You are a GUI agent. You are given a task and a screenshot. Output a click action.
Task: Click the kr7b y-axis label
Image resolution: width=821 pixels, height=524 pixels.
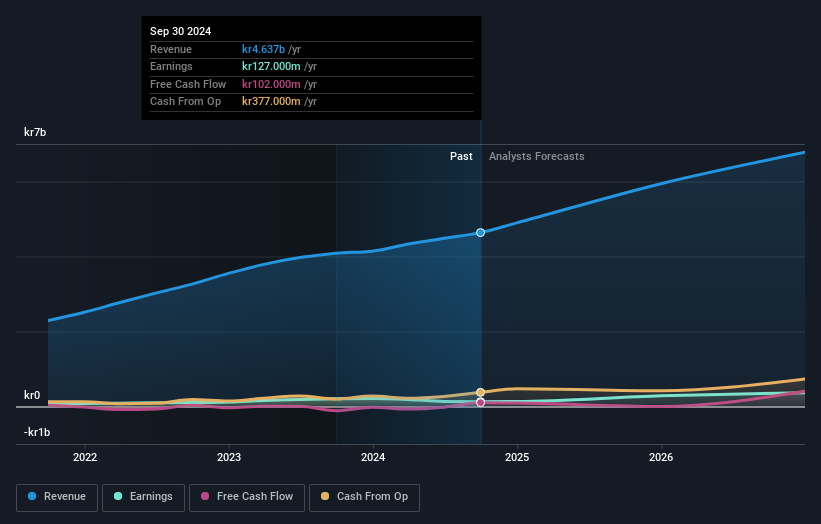tap(35, 132)
